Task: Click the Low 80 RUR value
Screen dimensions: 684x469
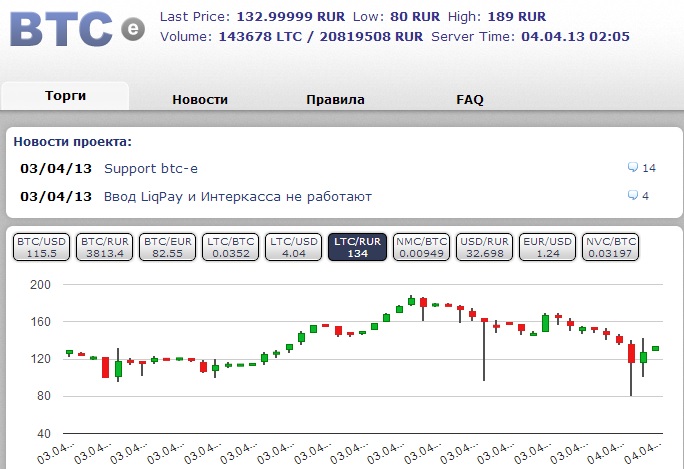Action: 415,17
